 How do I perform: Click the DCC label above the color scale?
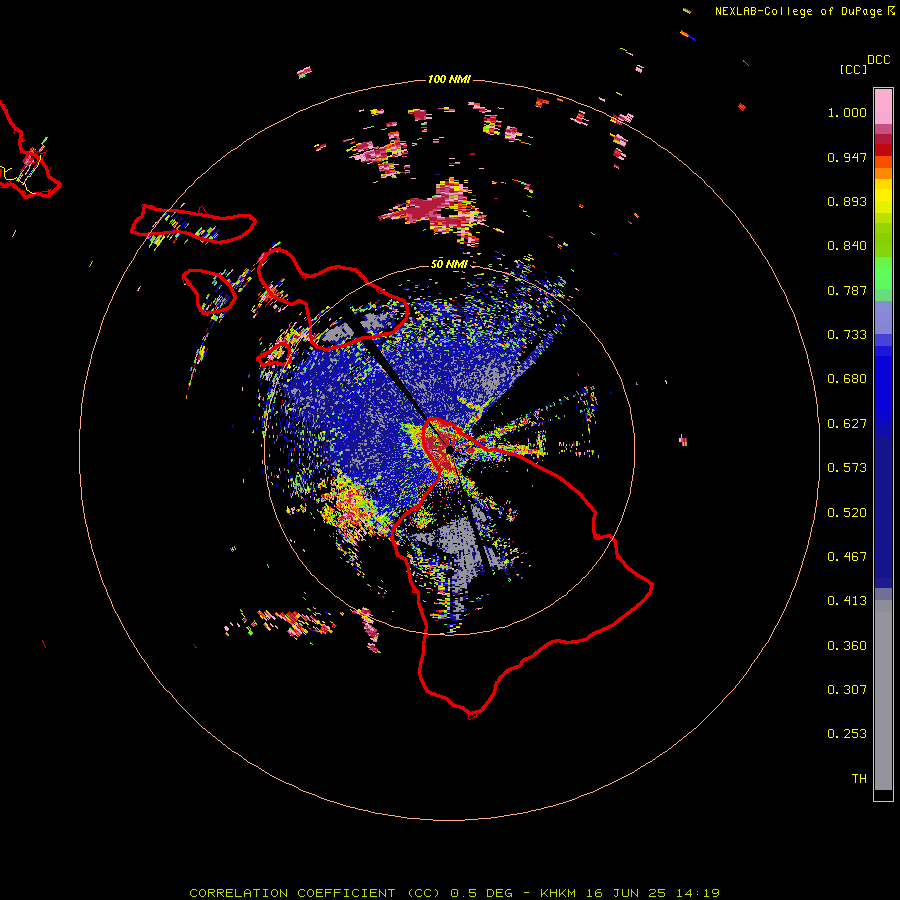coord(879,60)
